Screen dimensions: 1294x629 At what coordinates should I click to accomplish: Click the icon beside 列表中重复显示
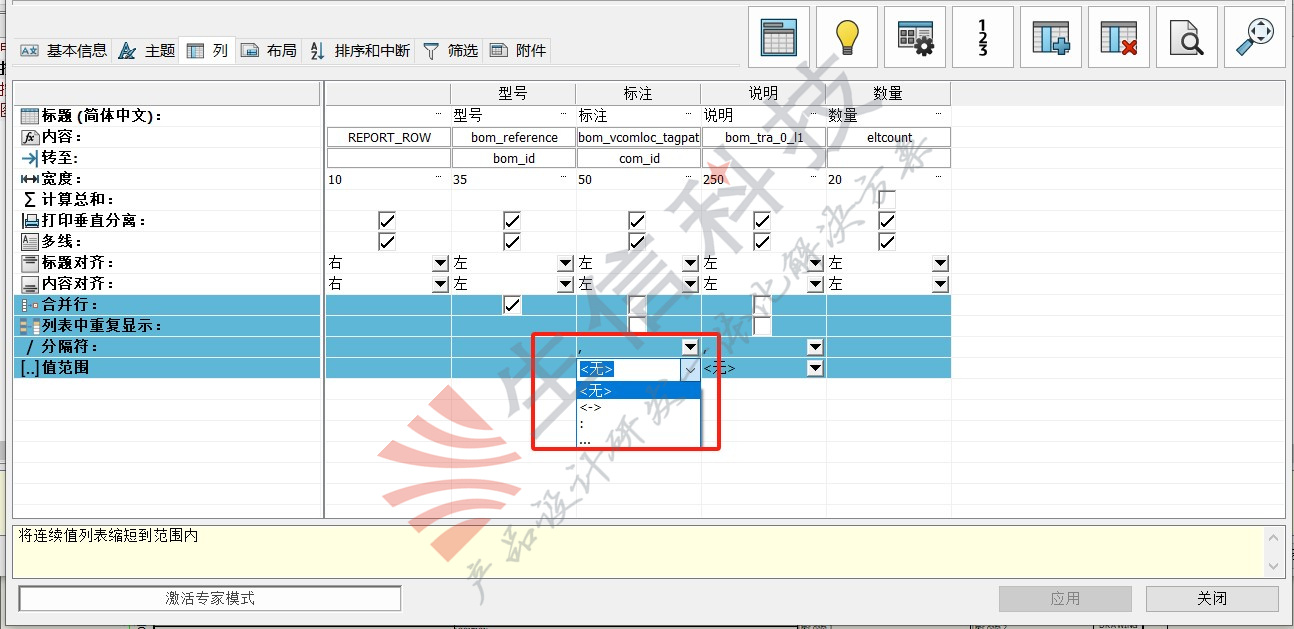(30, 326)
